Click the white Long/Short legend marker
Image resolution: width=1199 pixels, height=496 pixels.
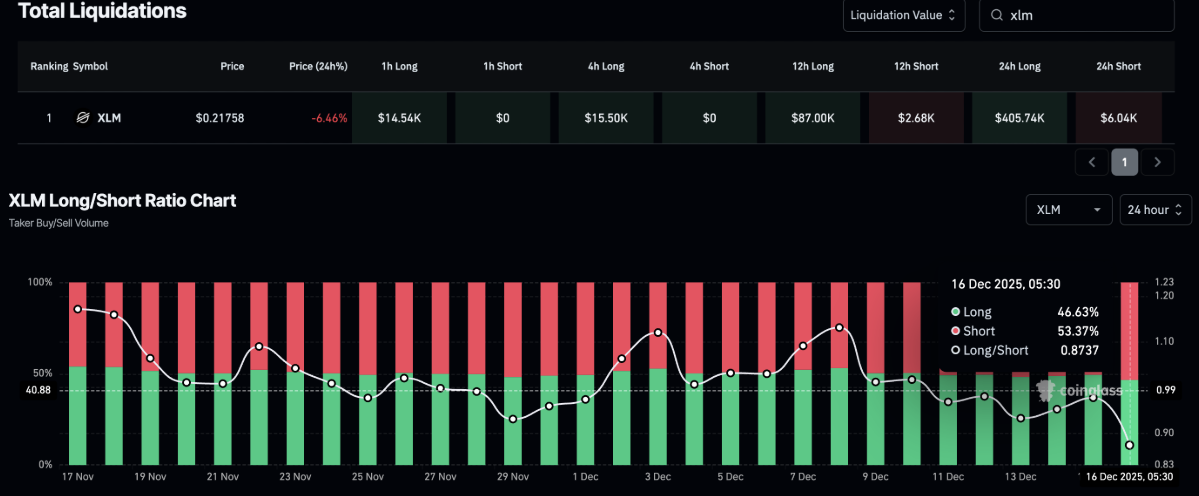pyautogui.click(x=956, y=350)
